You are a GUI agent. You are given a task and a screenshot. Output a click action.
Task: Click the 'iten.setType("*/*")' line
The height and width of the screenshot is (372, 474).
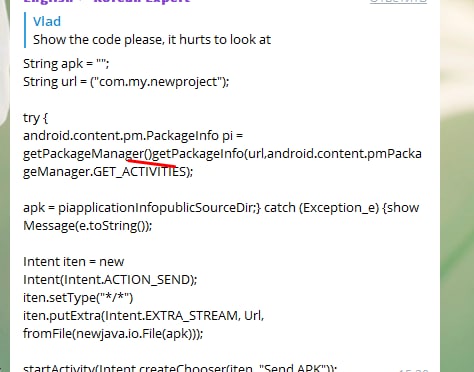78,297
